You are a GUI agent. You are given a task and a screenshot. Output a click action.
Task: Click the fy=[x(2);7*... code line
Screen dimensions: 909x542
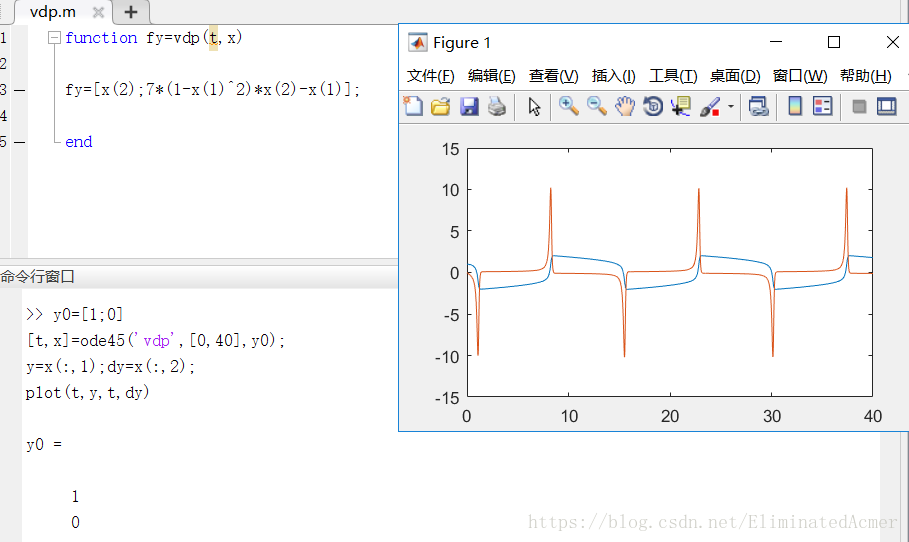(x=212, y=90)
